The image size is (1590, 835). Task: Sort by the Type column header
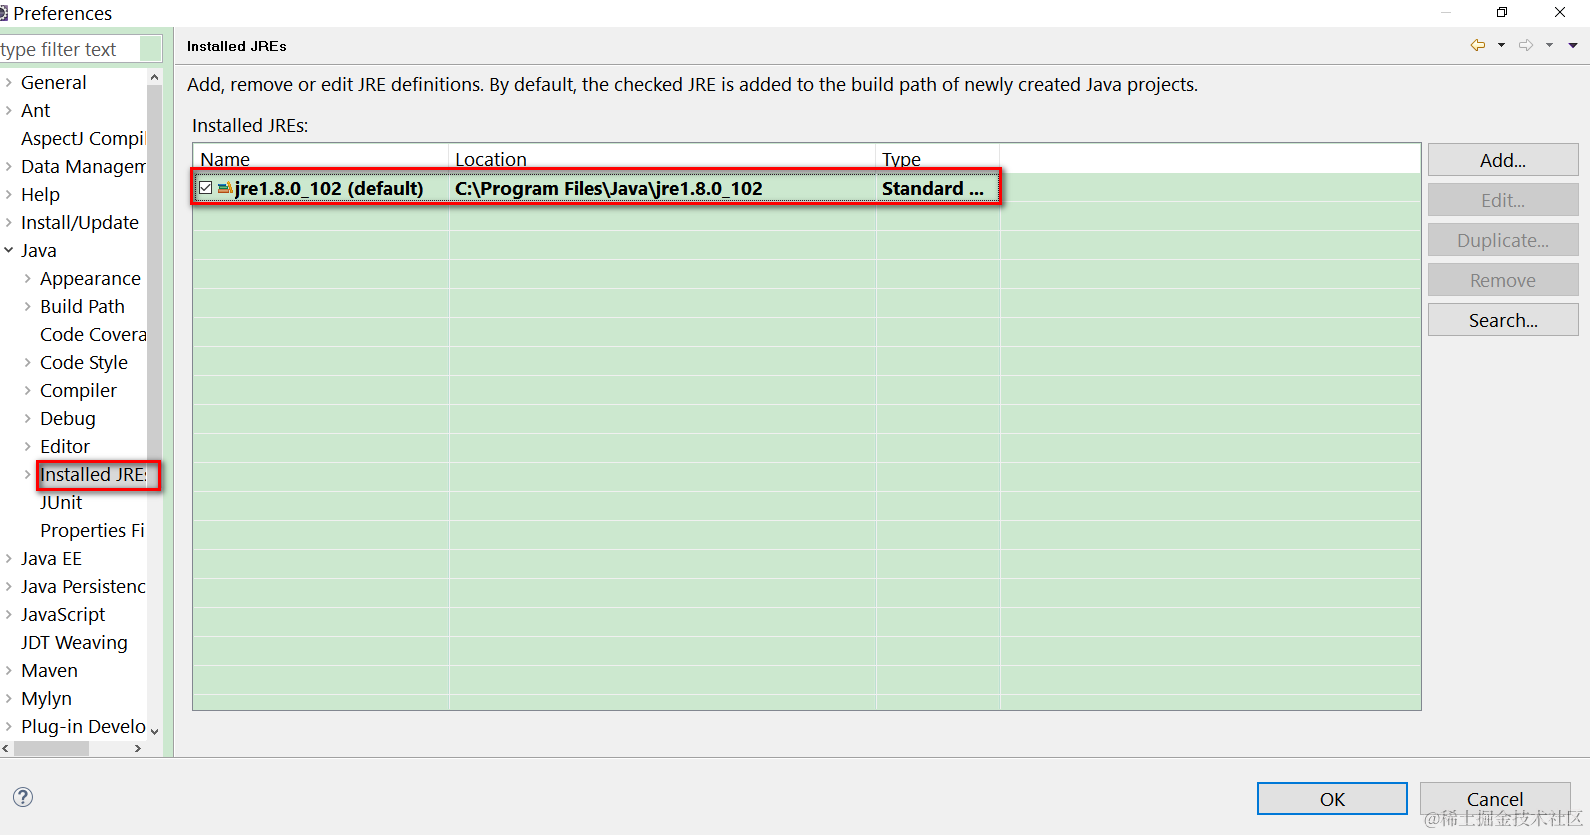pos(938,159)
